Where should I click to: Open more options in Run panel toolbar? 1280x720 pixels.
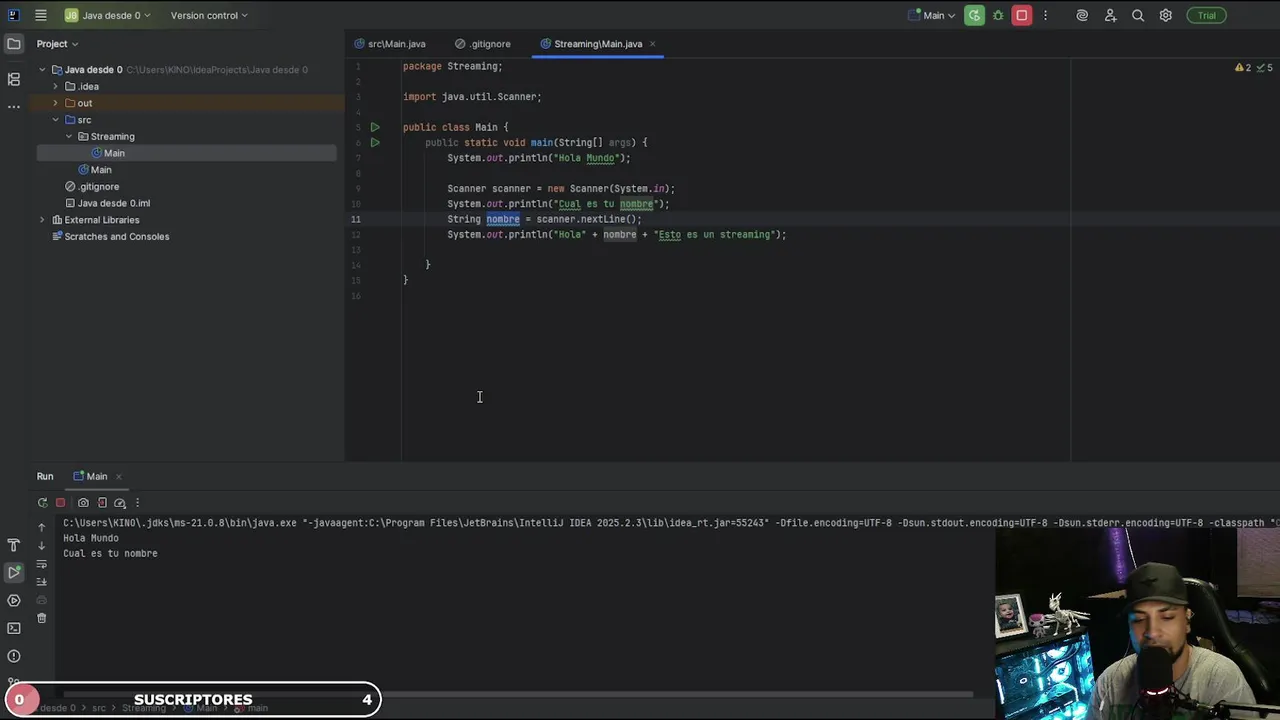pos(137,503)
